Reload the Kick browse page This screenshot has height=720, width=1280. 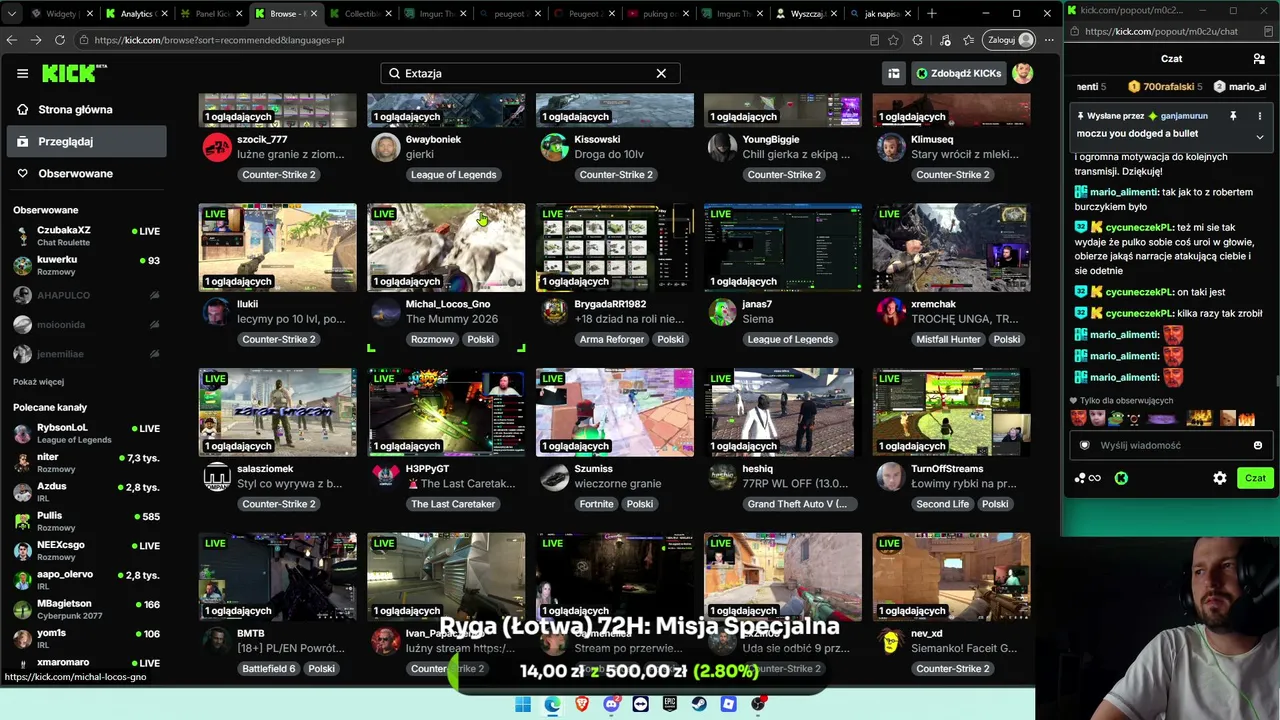(60, 40)
